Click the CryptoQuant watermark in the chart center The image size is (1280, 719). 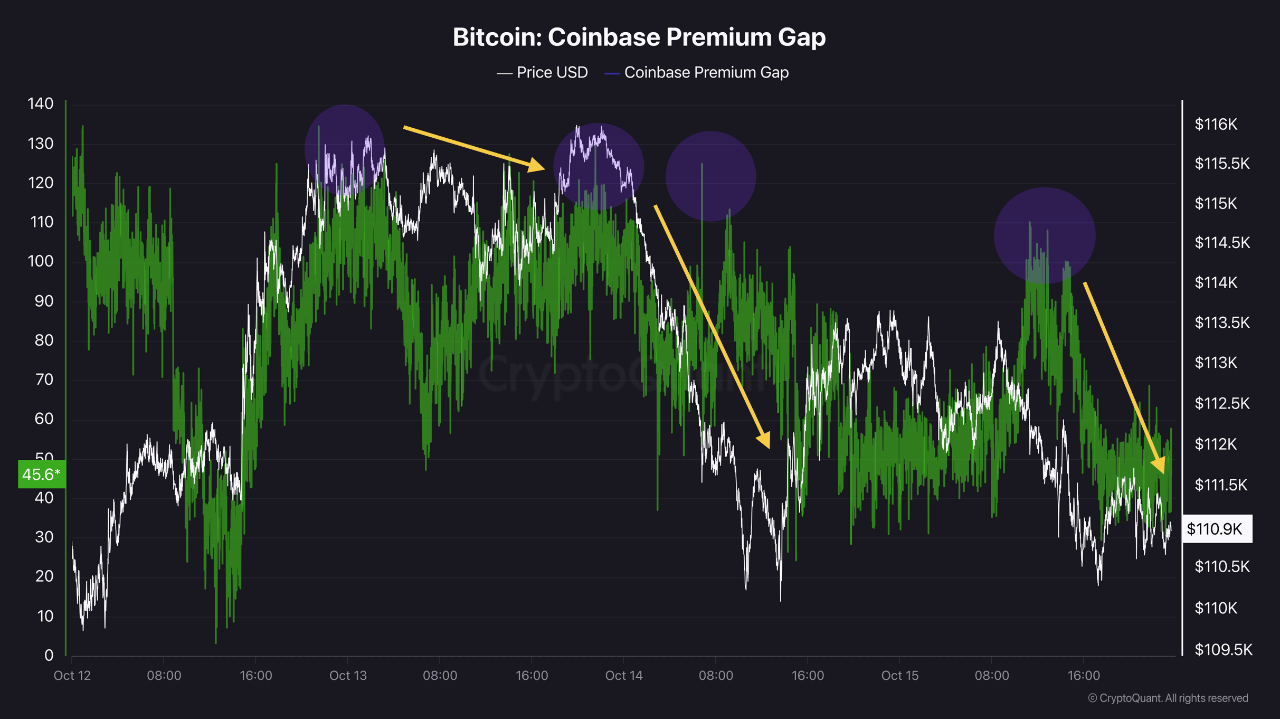point(560,374)
